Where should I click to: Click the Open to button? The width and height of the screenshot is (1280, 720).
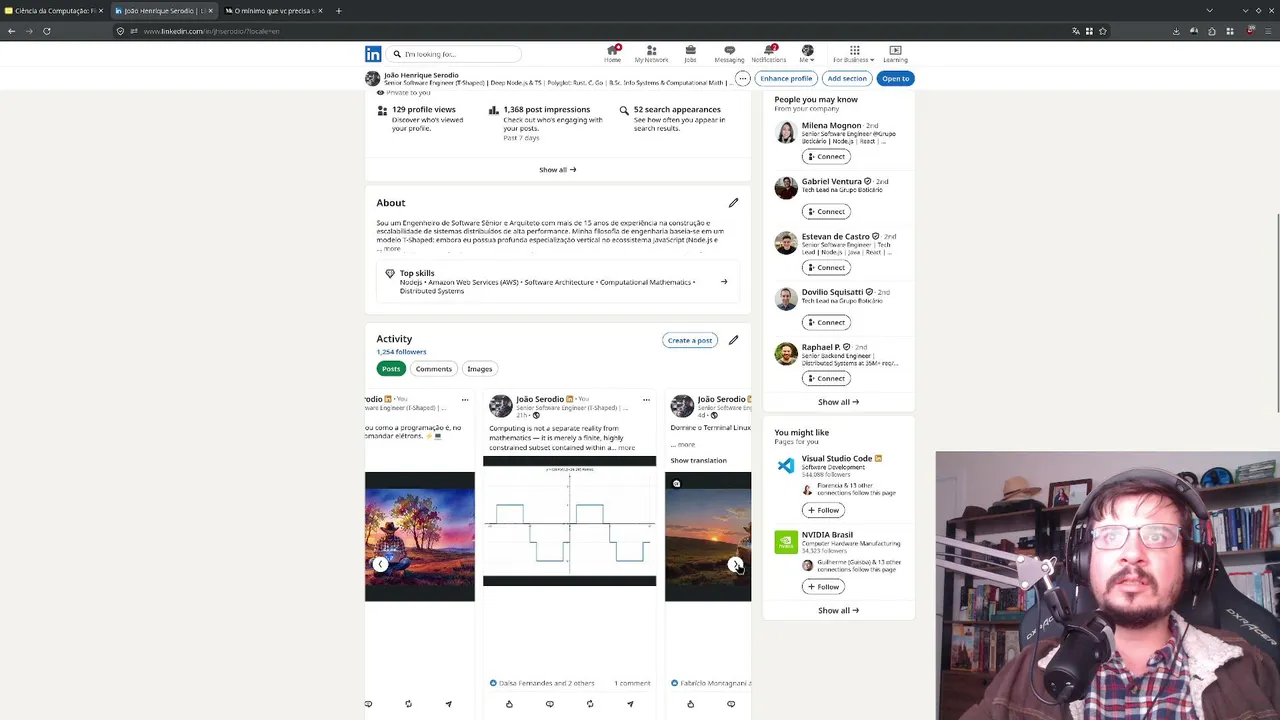(895, 78)
